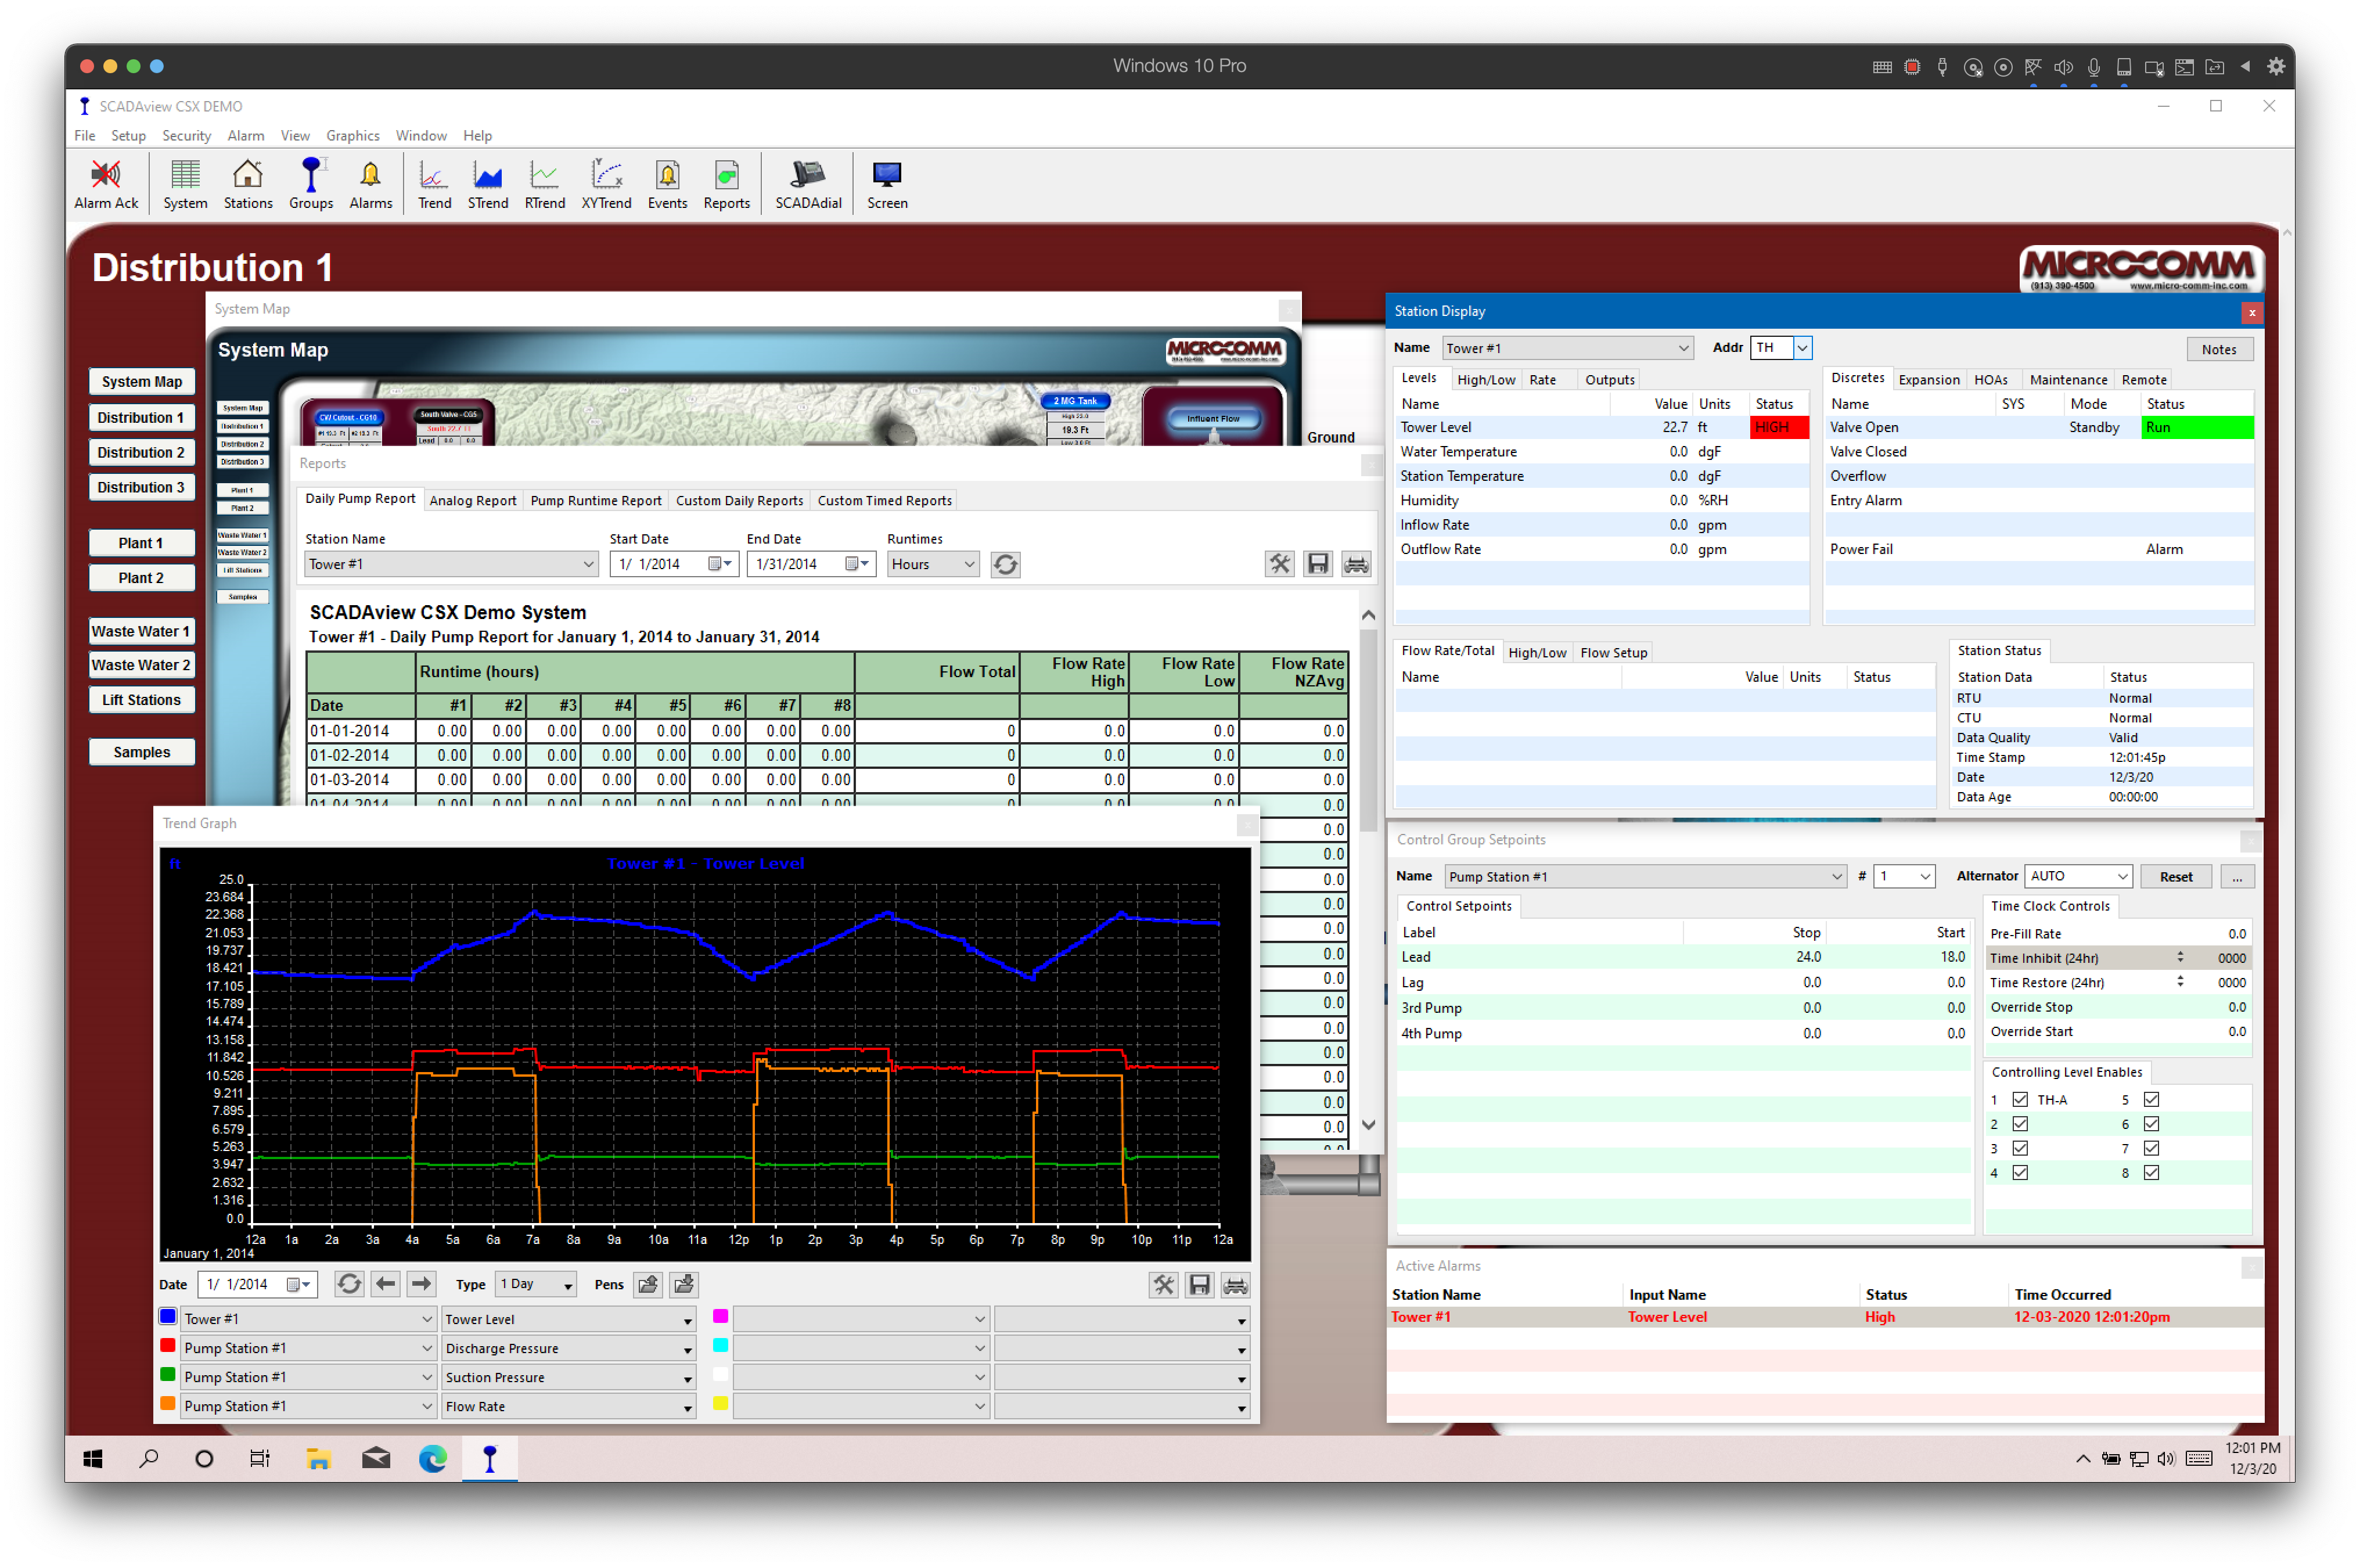This screenshot has width=2360, height=1568.
Task: Open trend Type 1 Day dropdown
Action: [536, 1284]
